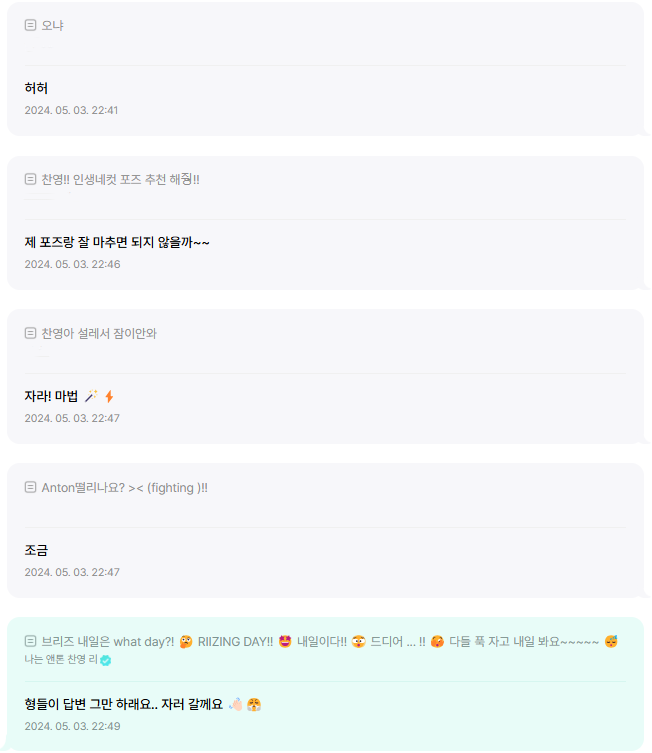Click the verified checkmark badge next to 나는 앤톤 찬영 리
This screenshot has height=753, width=652.
pyautogui.click(x=106, y=660)
